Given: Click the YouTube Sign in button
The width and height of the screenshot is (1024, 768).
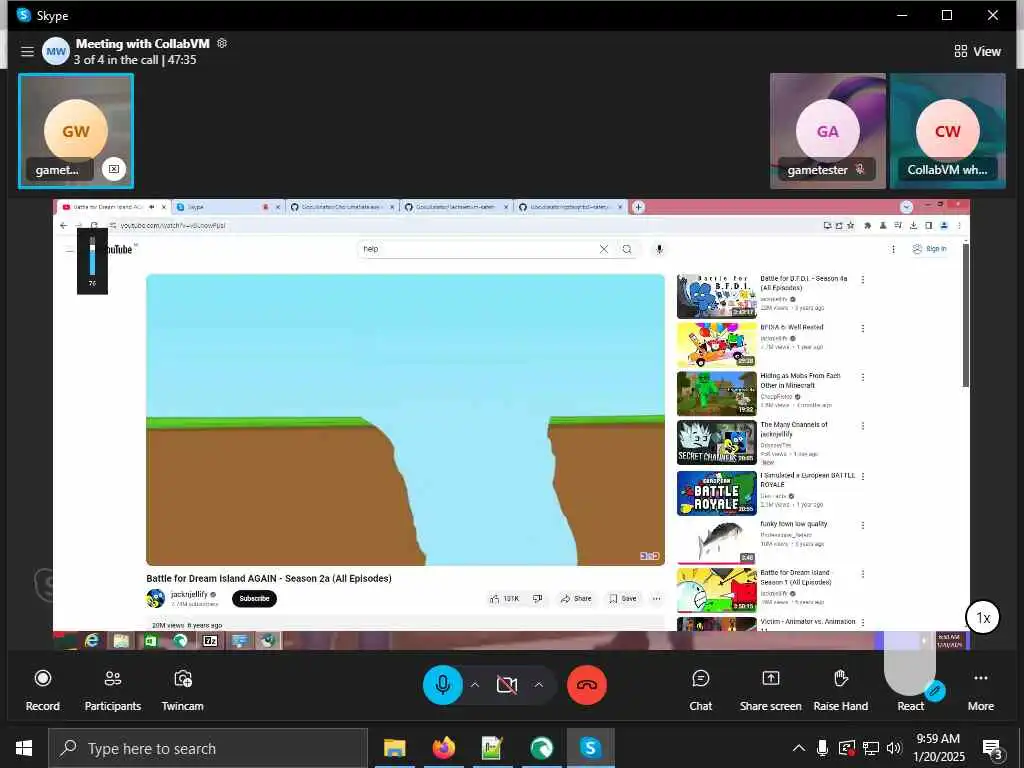Looking at the screenshot, I should click(x=929, y=249).
